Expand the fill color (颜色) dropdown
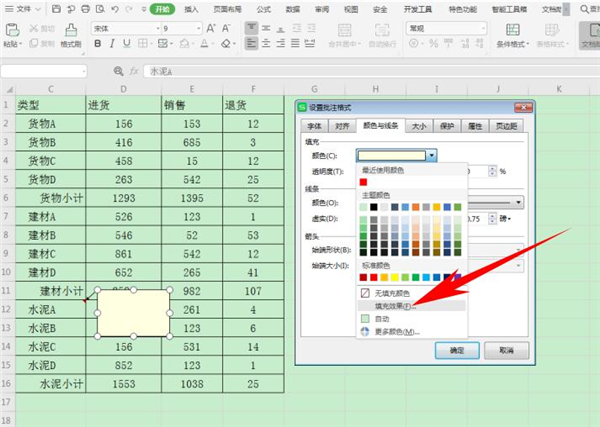Image resolution: width=600 pixels, height=427 pixels. pyautogui.click(x=431, y=155)
